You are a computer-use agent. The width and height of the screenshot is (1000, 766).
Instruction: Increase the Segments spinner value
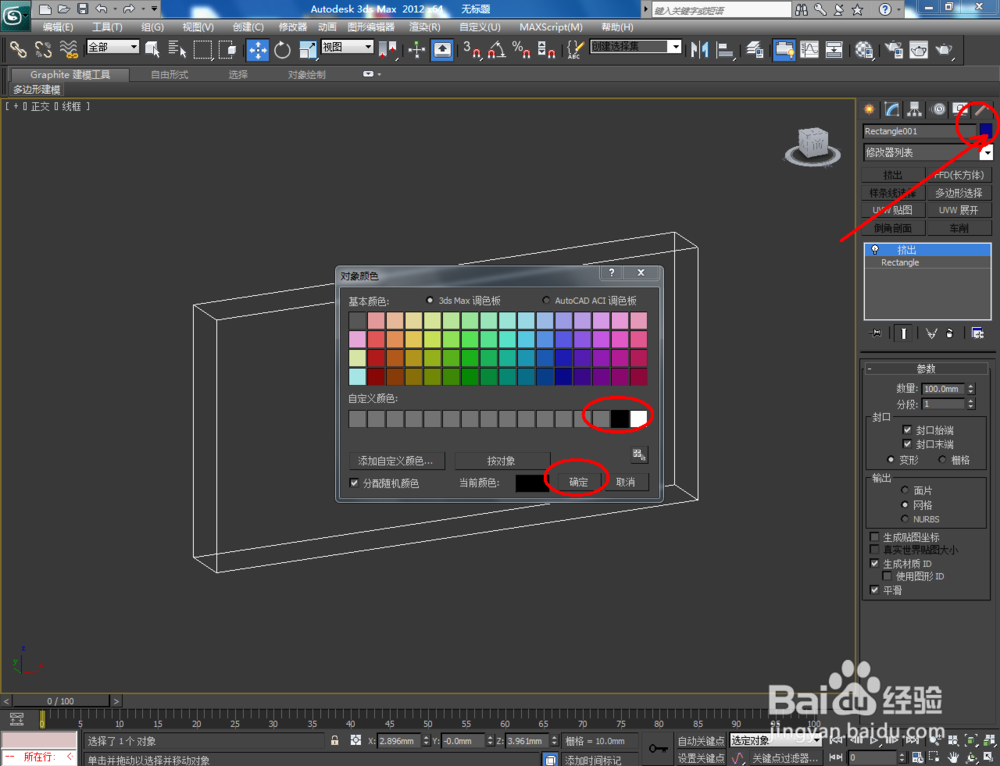point(971,401)
